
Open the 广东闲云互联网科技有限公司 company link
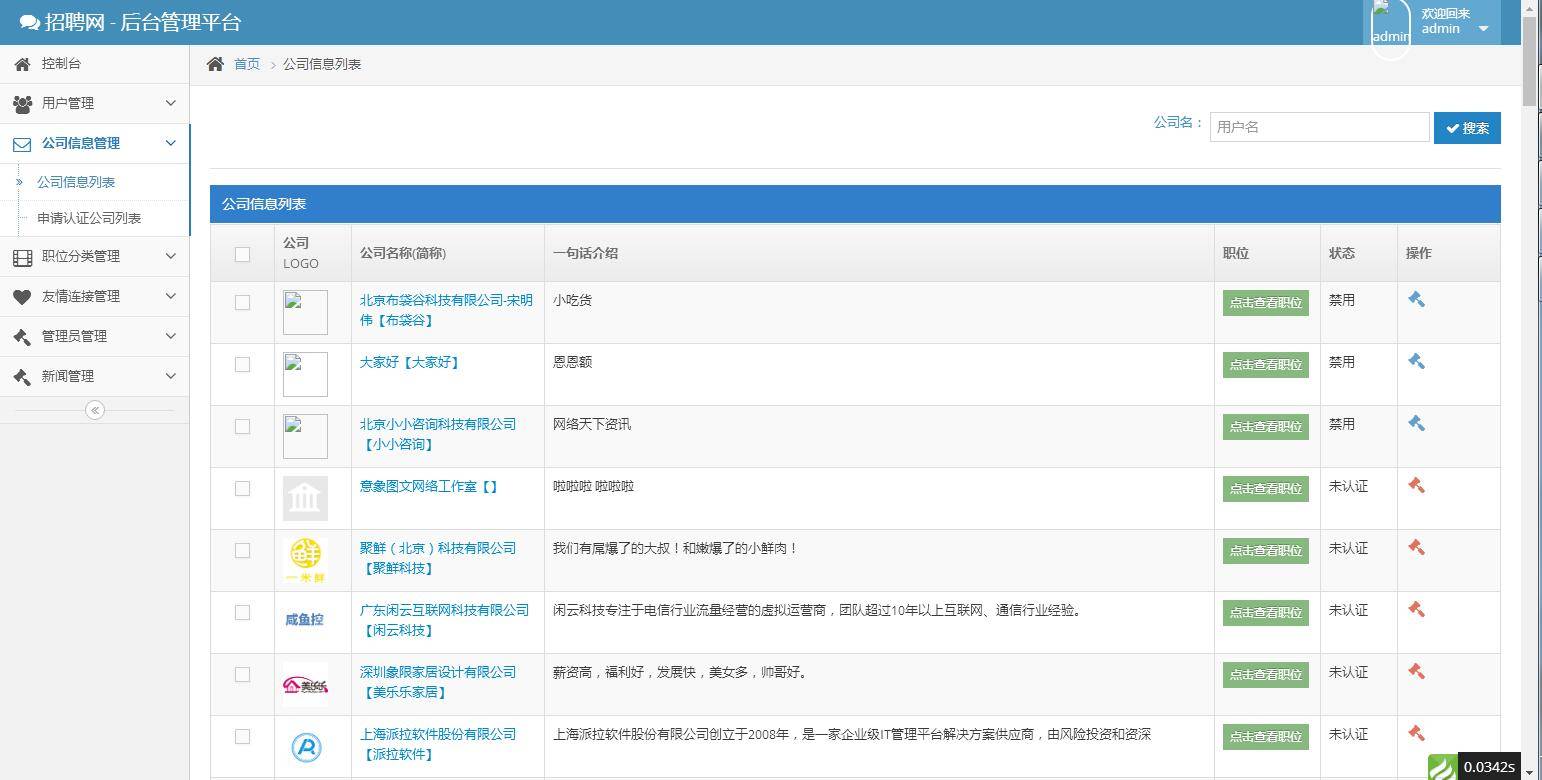pyautogui.click(x=444, y=611)
